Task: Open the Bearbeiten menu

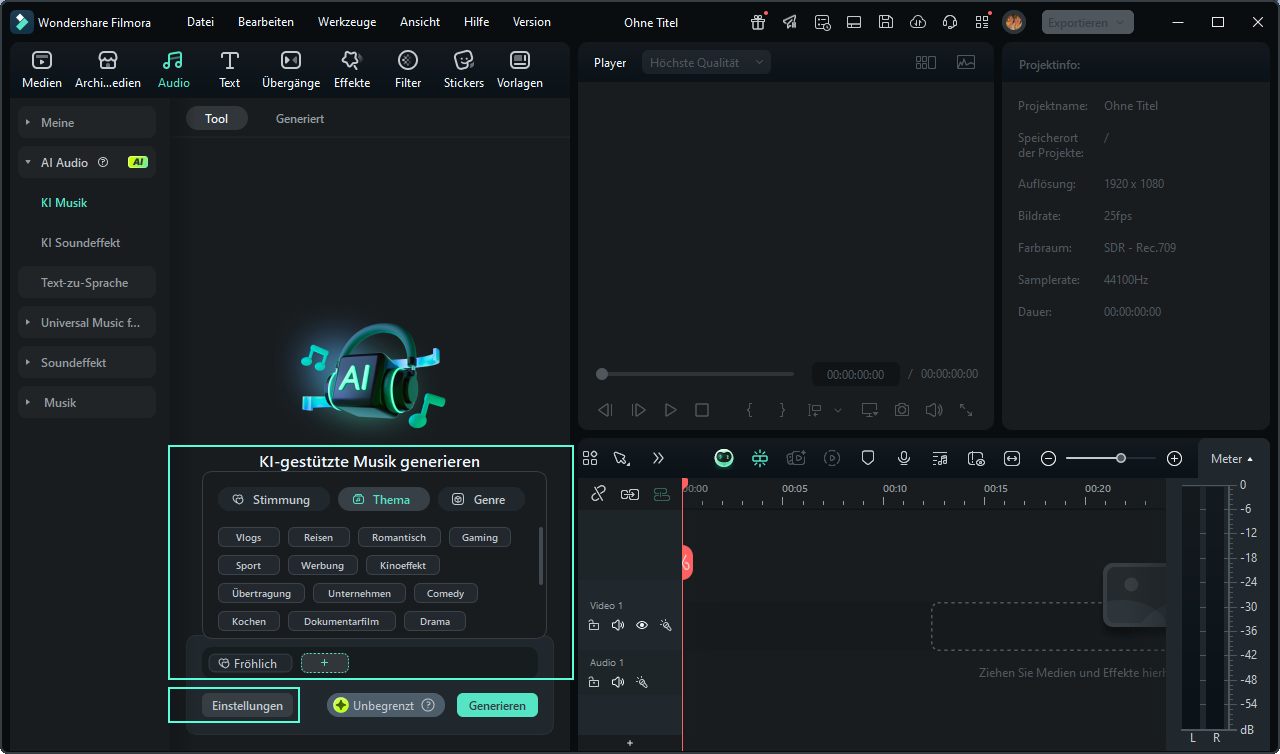Action: pyautogui.click(x=266, y=22)
